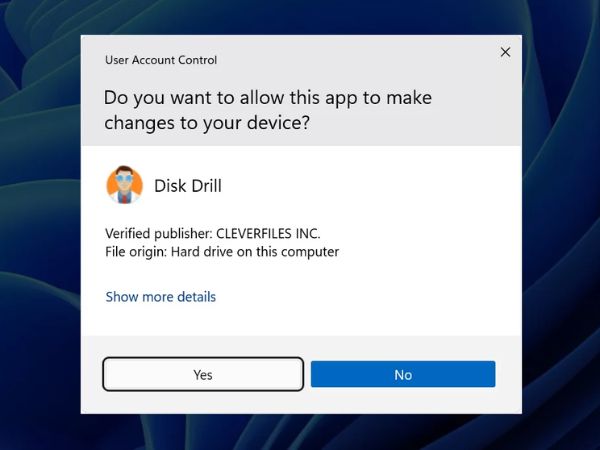Select the 'changes to your device?' heading line
This screenshot has height=450, width=600.
point(207,124)
